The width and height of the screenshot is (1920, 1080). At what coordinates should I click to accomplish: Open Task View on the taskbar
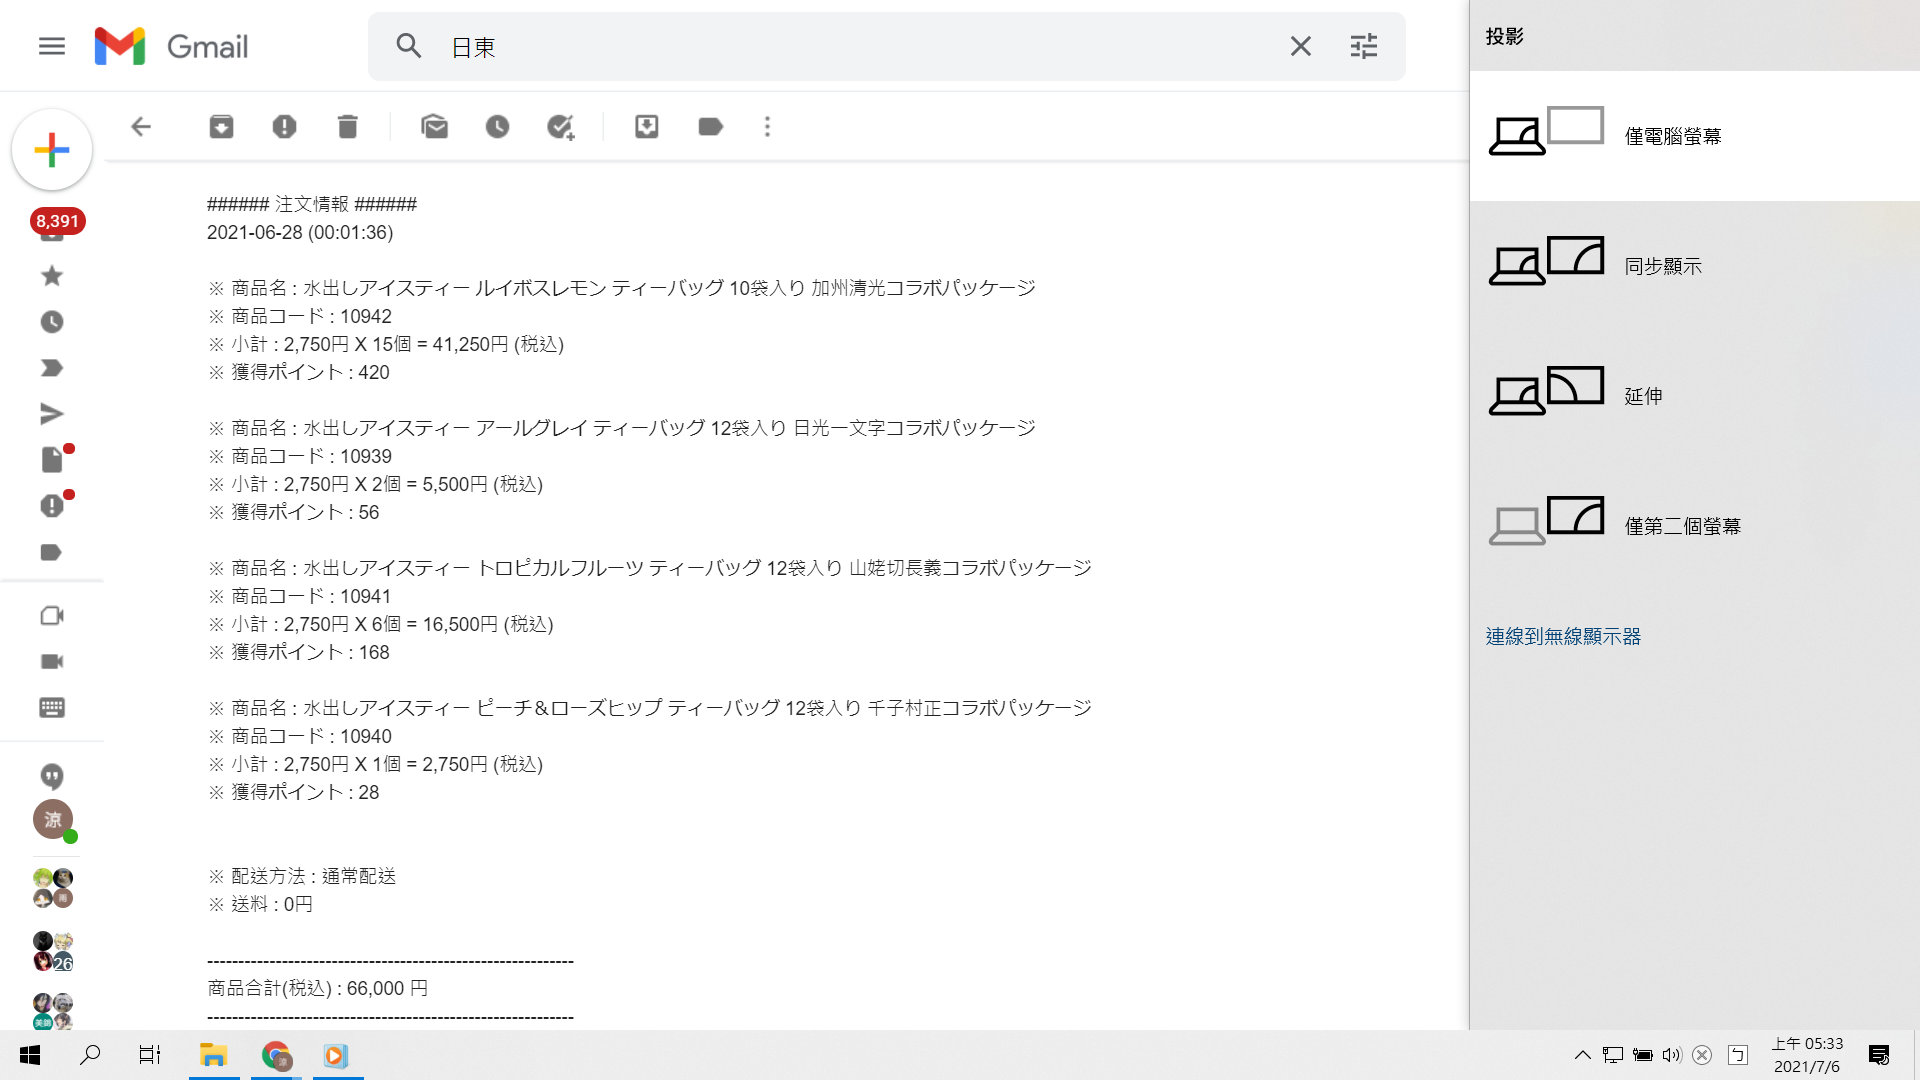(150, 1055)
